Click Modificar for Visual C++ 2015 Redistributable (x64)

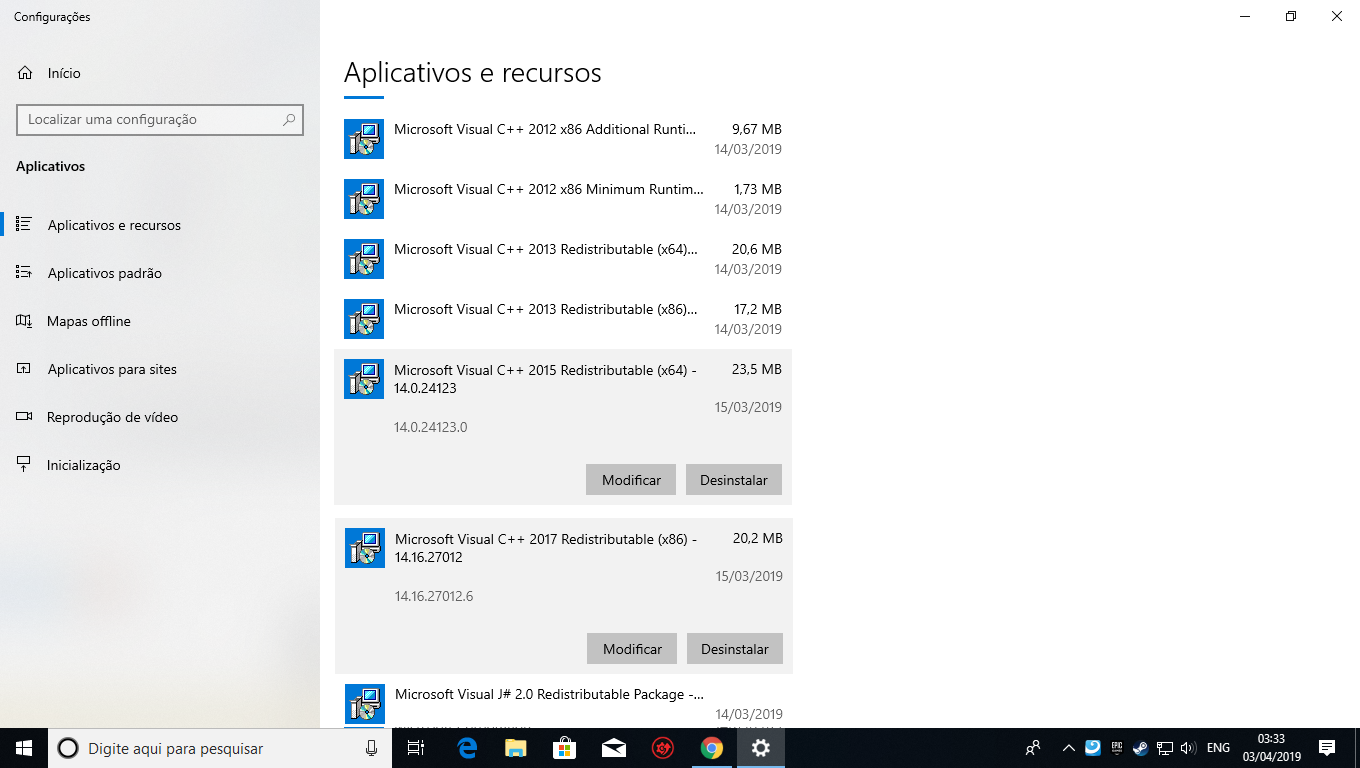(631, 480)
